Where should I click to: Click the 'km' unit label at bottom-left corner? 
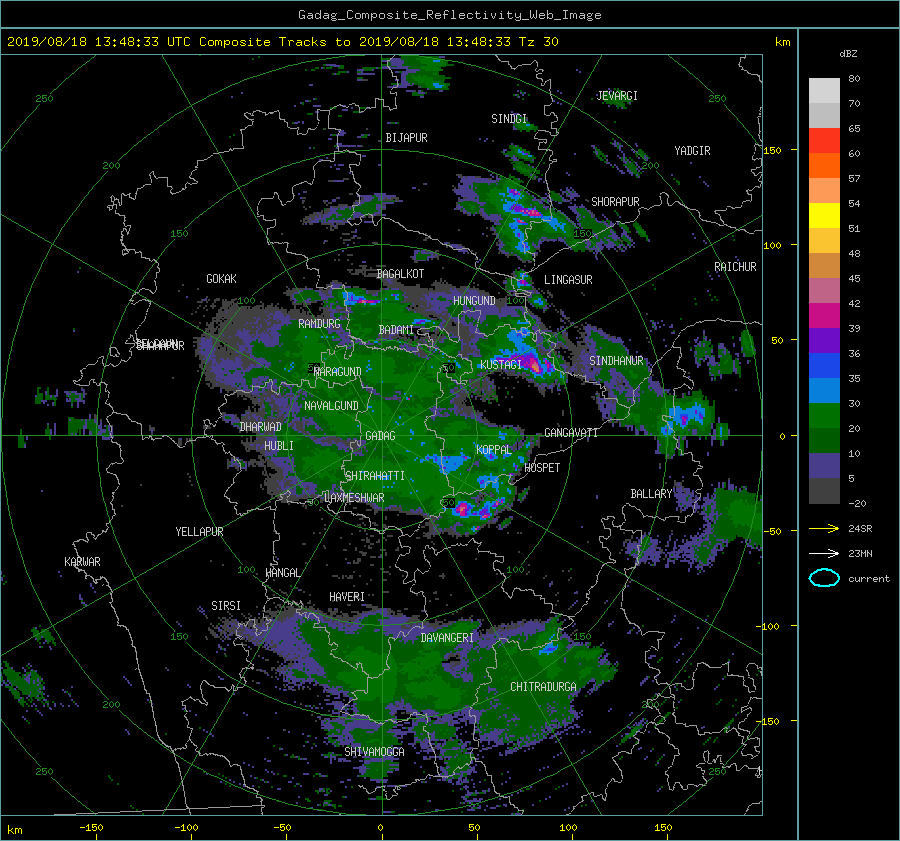[x=15, y=830]
